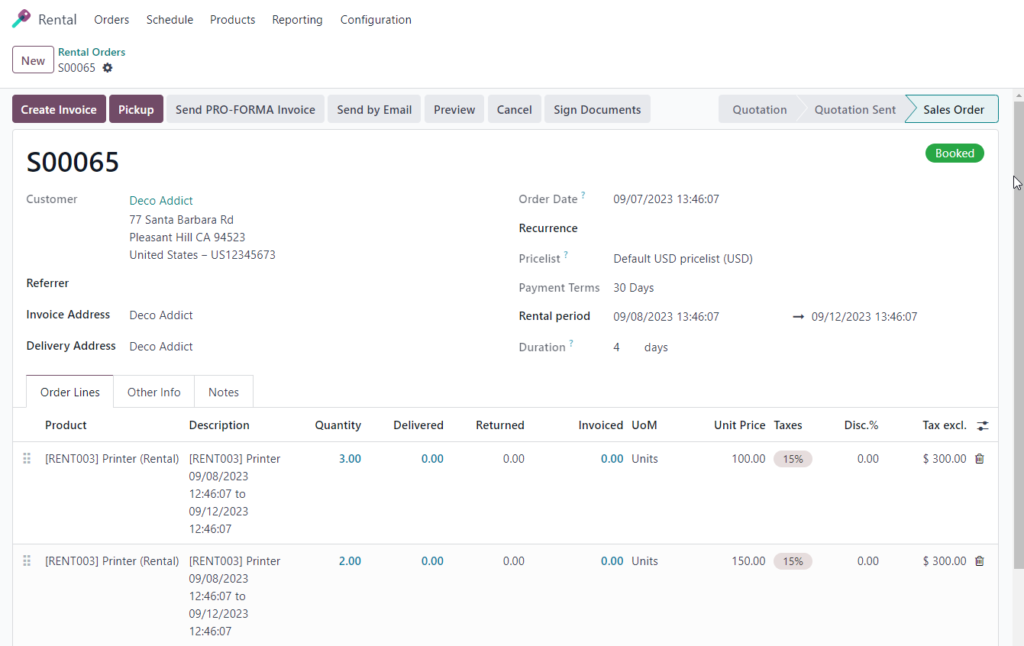Send PRO-FORMA Invoice
This screenshot has height=646, width=1024.
(x=245, y=109)
